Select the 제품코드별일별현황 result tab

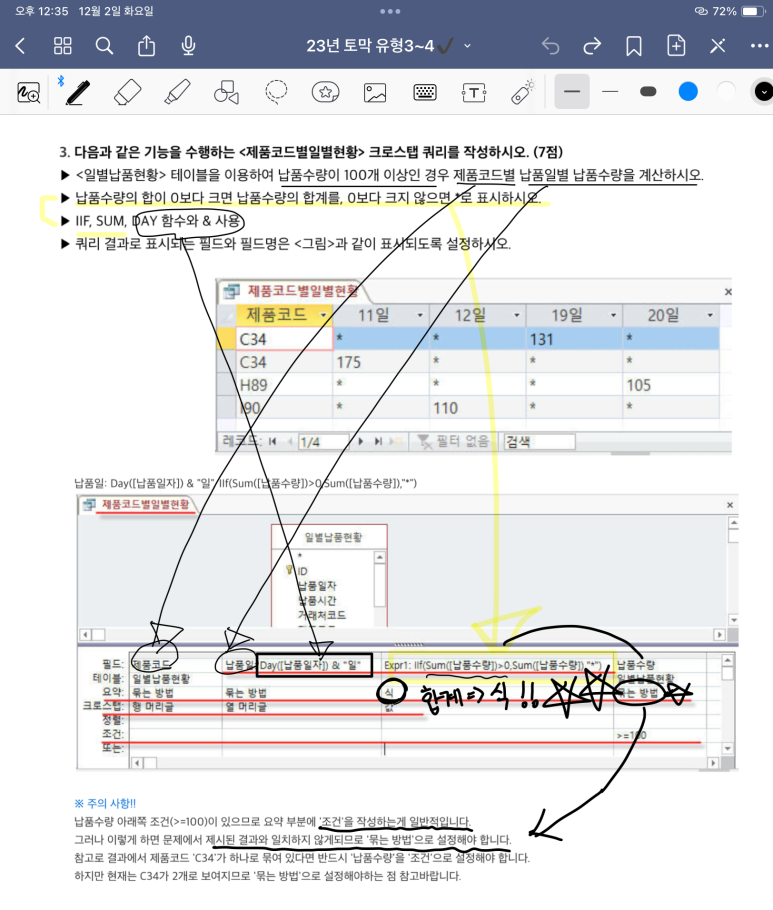[295, 291]
